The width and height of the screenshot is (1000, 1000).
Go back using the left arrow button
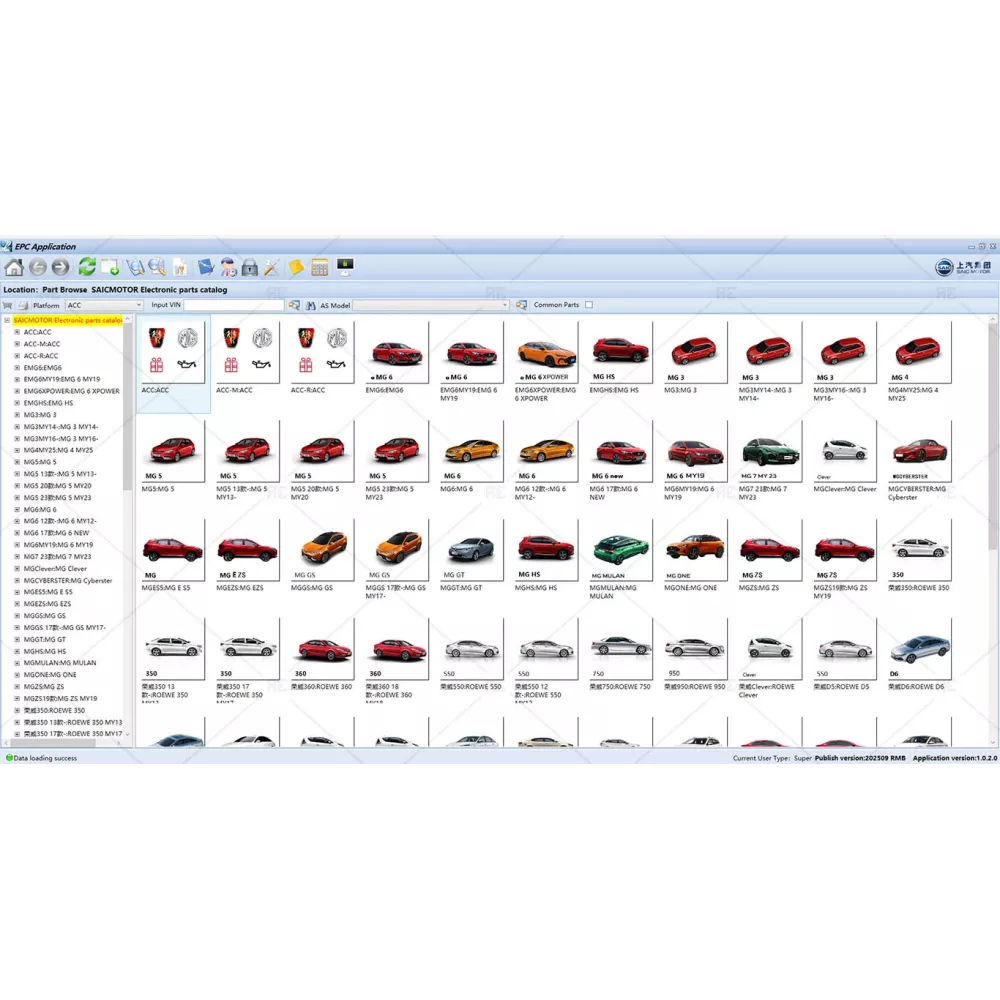click(x=38, y=267)
